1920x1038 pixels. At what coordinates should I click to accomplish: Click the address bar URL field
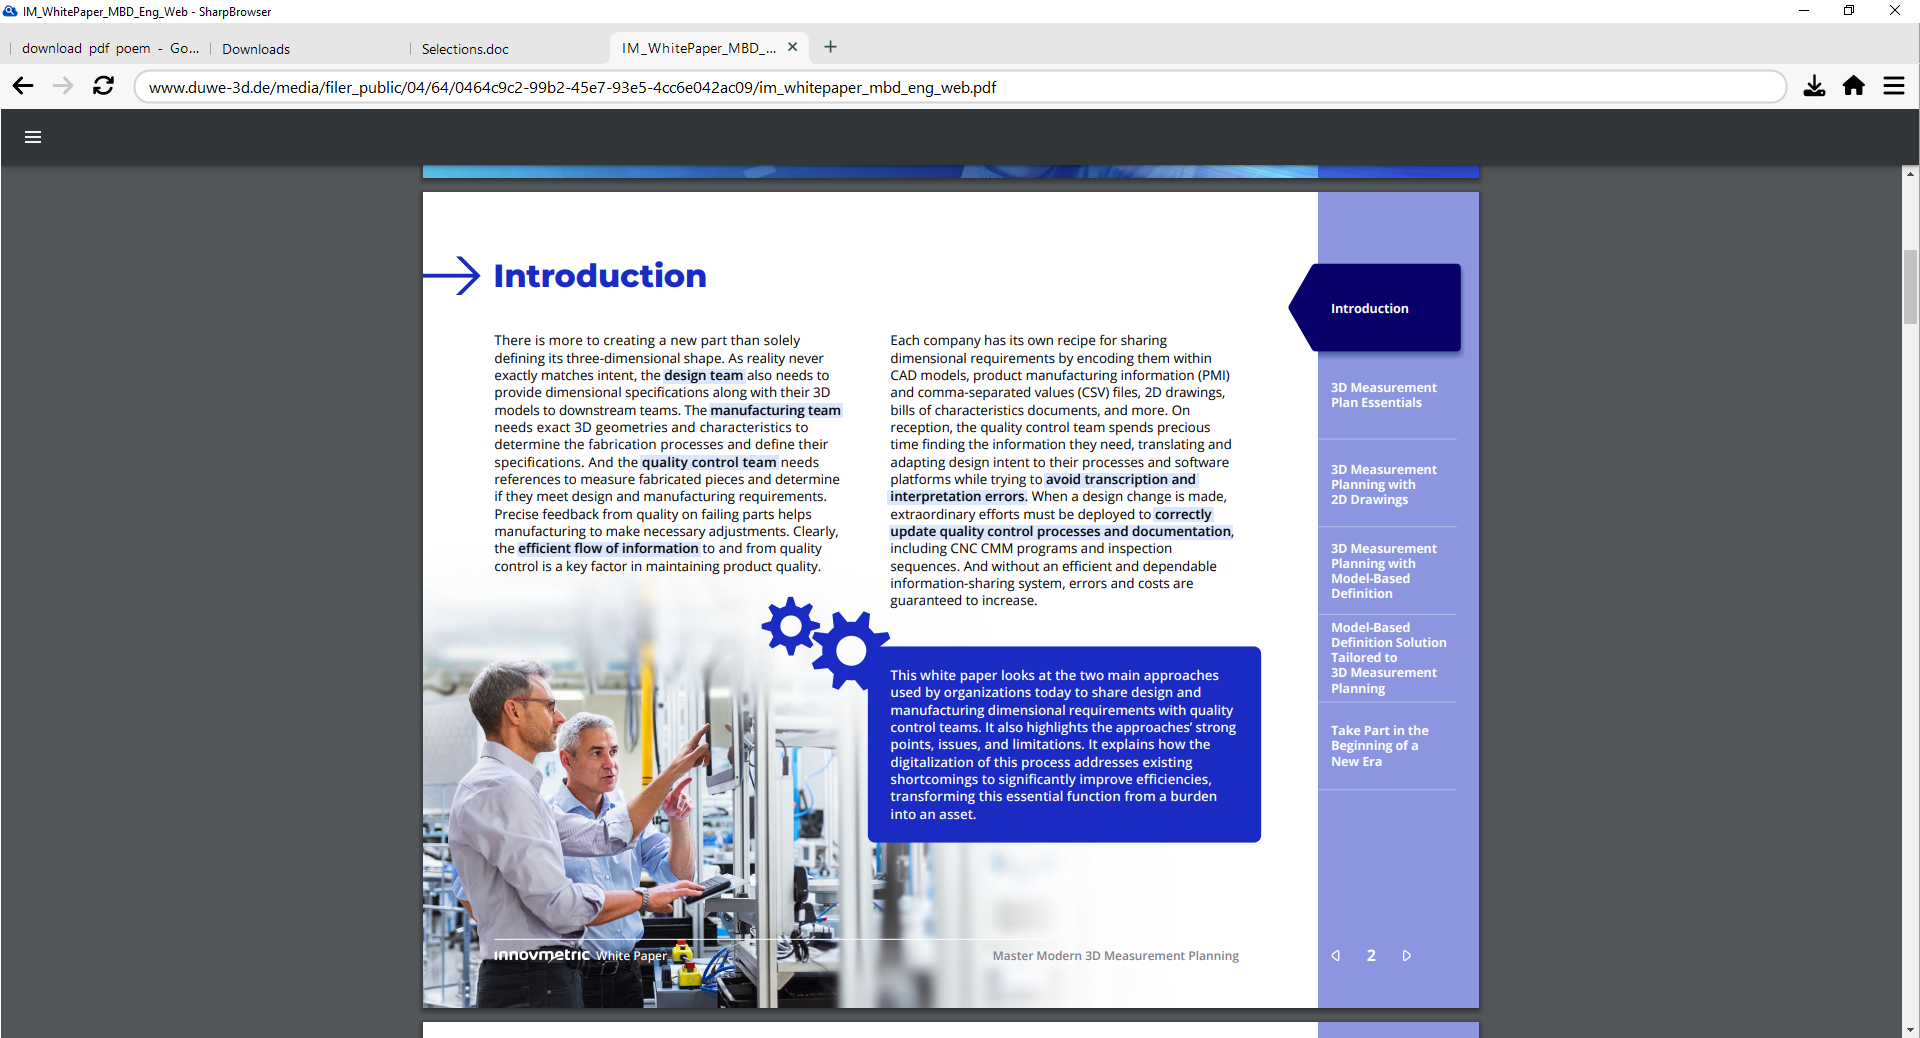pyautogui.click(x=960, y=87)
